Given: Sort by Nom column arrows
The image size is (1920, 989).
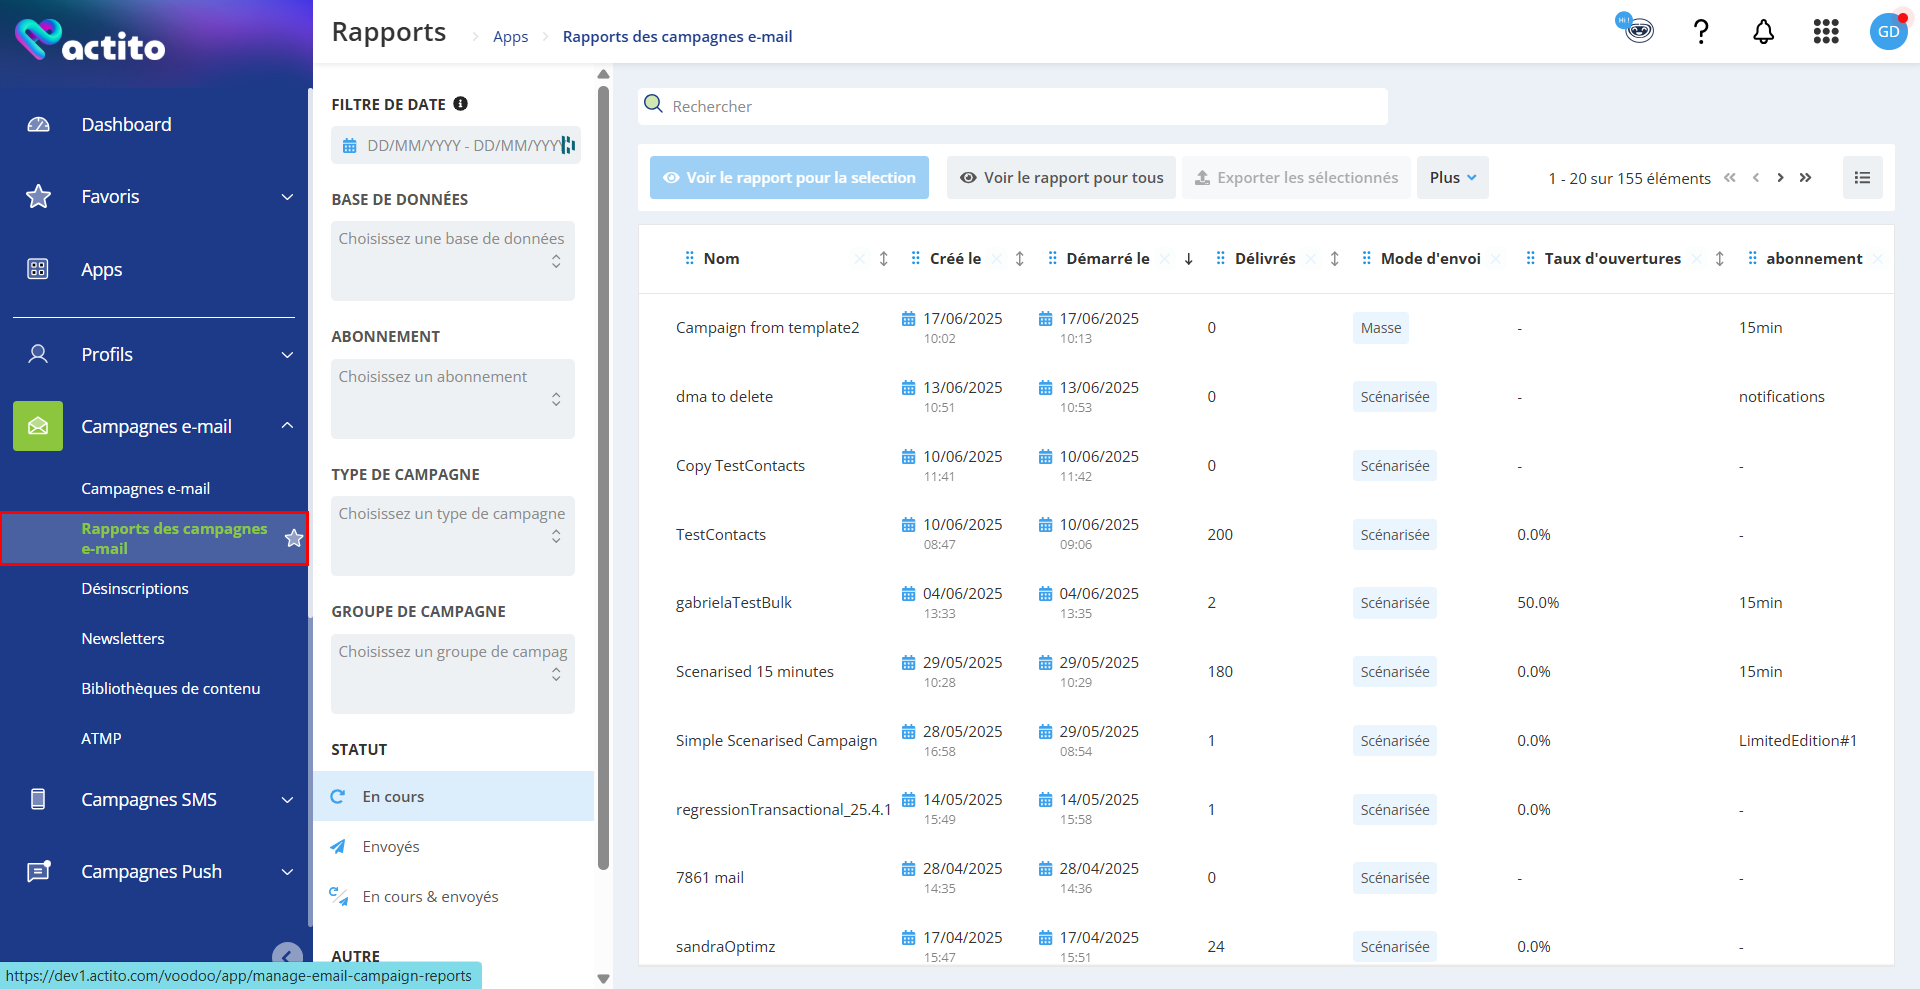Looking at the screenshot, I should (883, 259).
